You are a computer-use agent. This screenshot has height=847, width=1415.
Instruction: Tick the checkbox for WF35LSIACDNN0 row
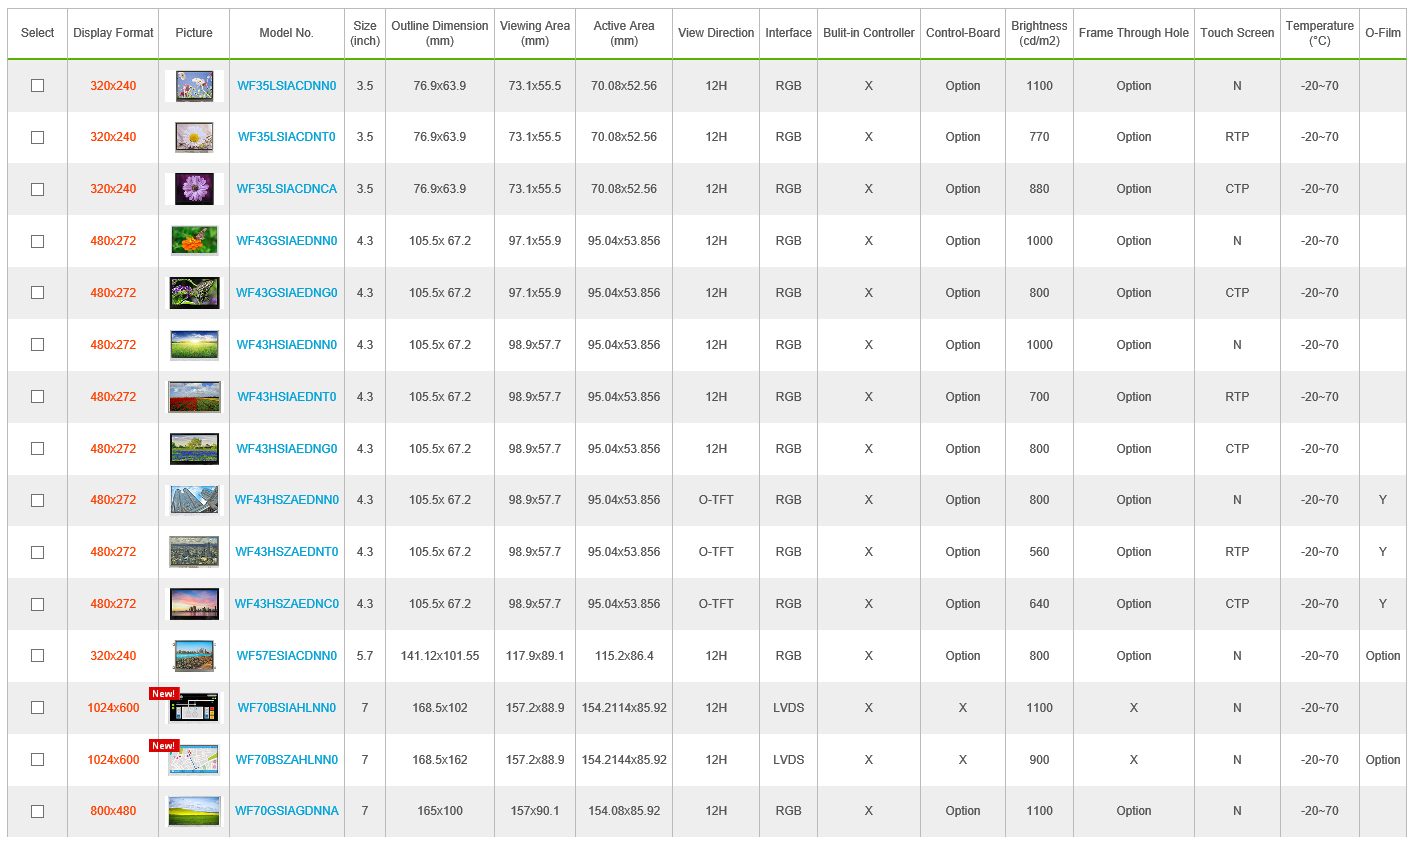tap(37, 86)
